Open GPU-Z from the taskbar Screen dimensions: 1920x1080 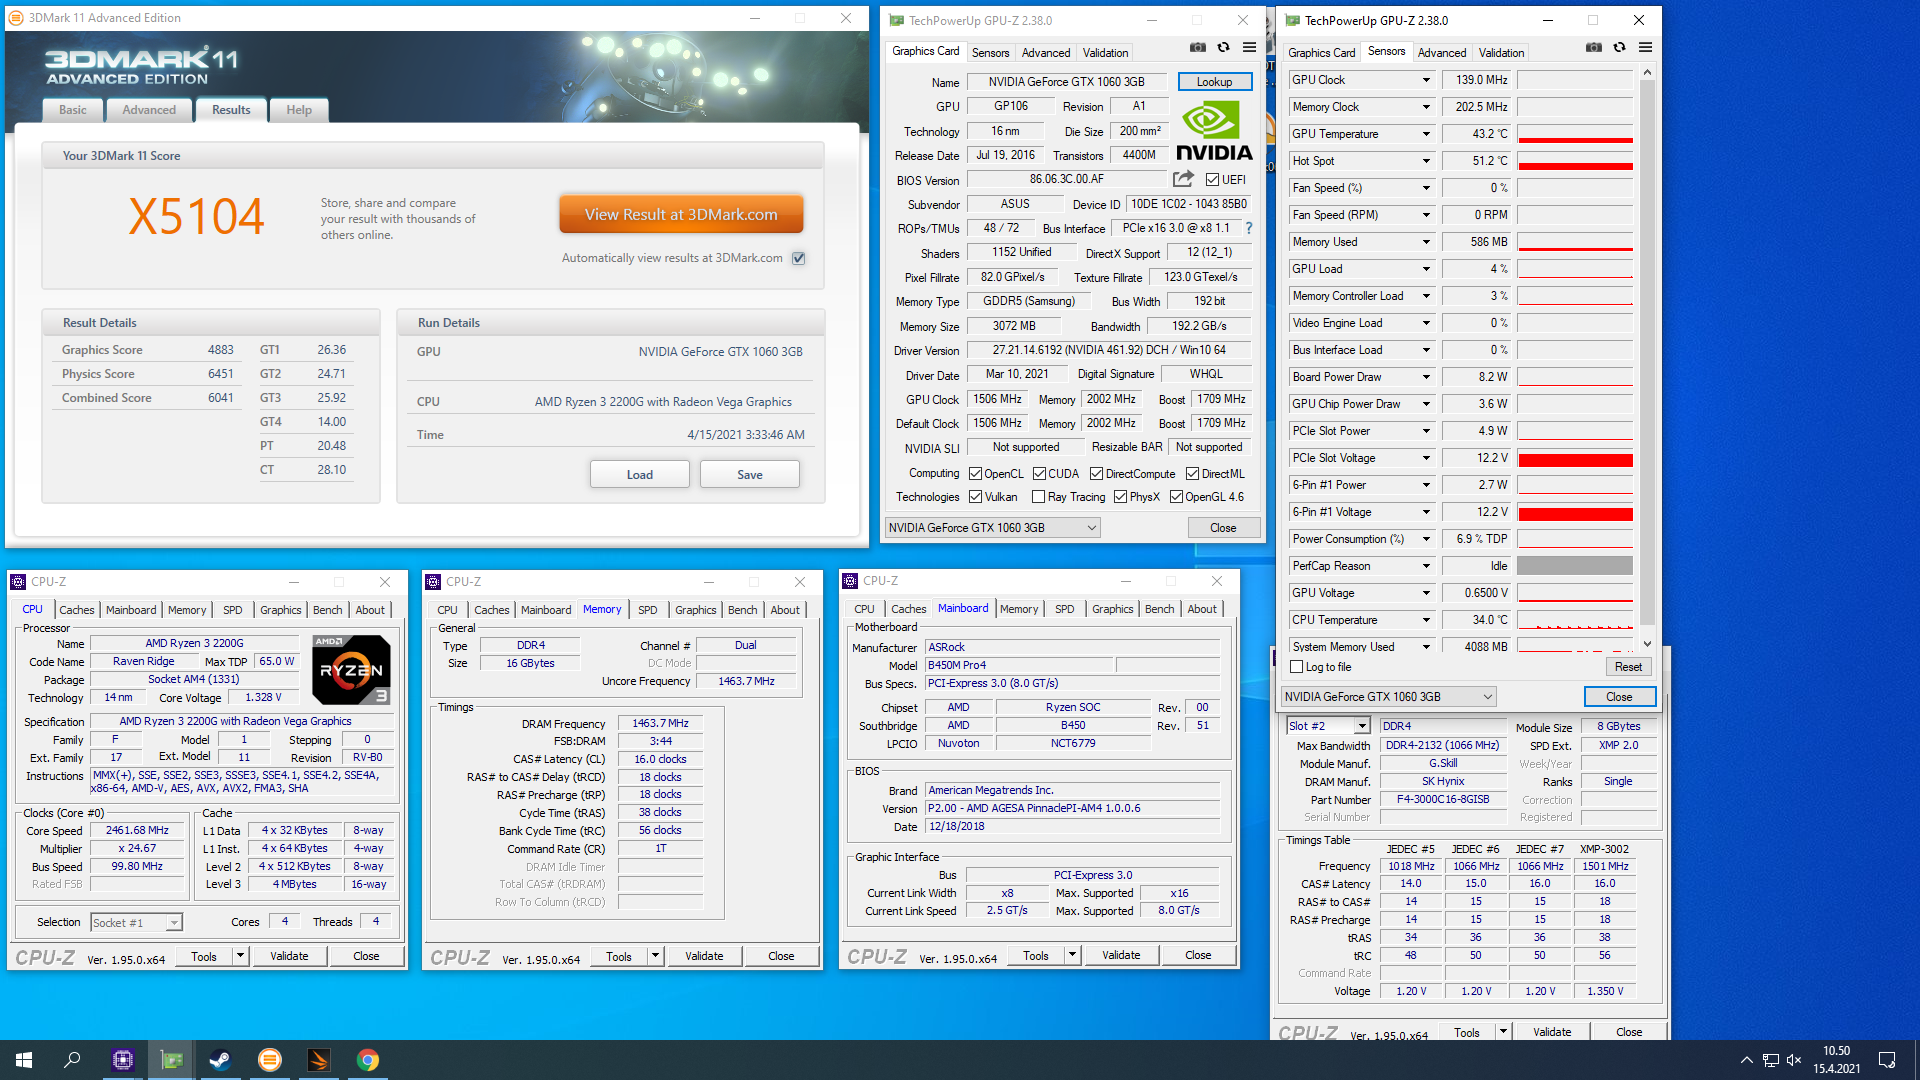172,1060
